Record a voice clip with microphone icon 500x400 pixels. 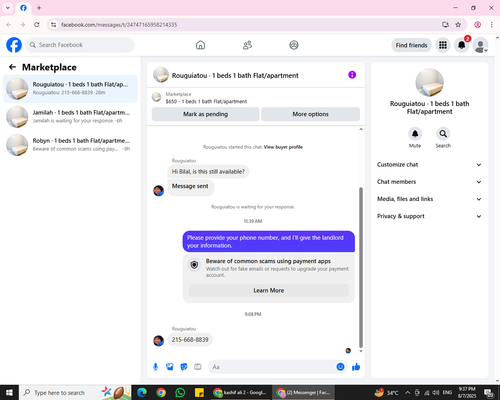tap(155, 367)
